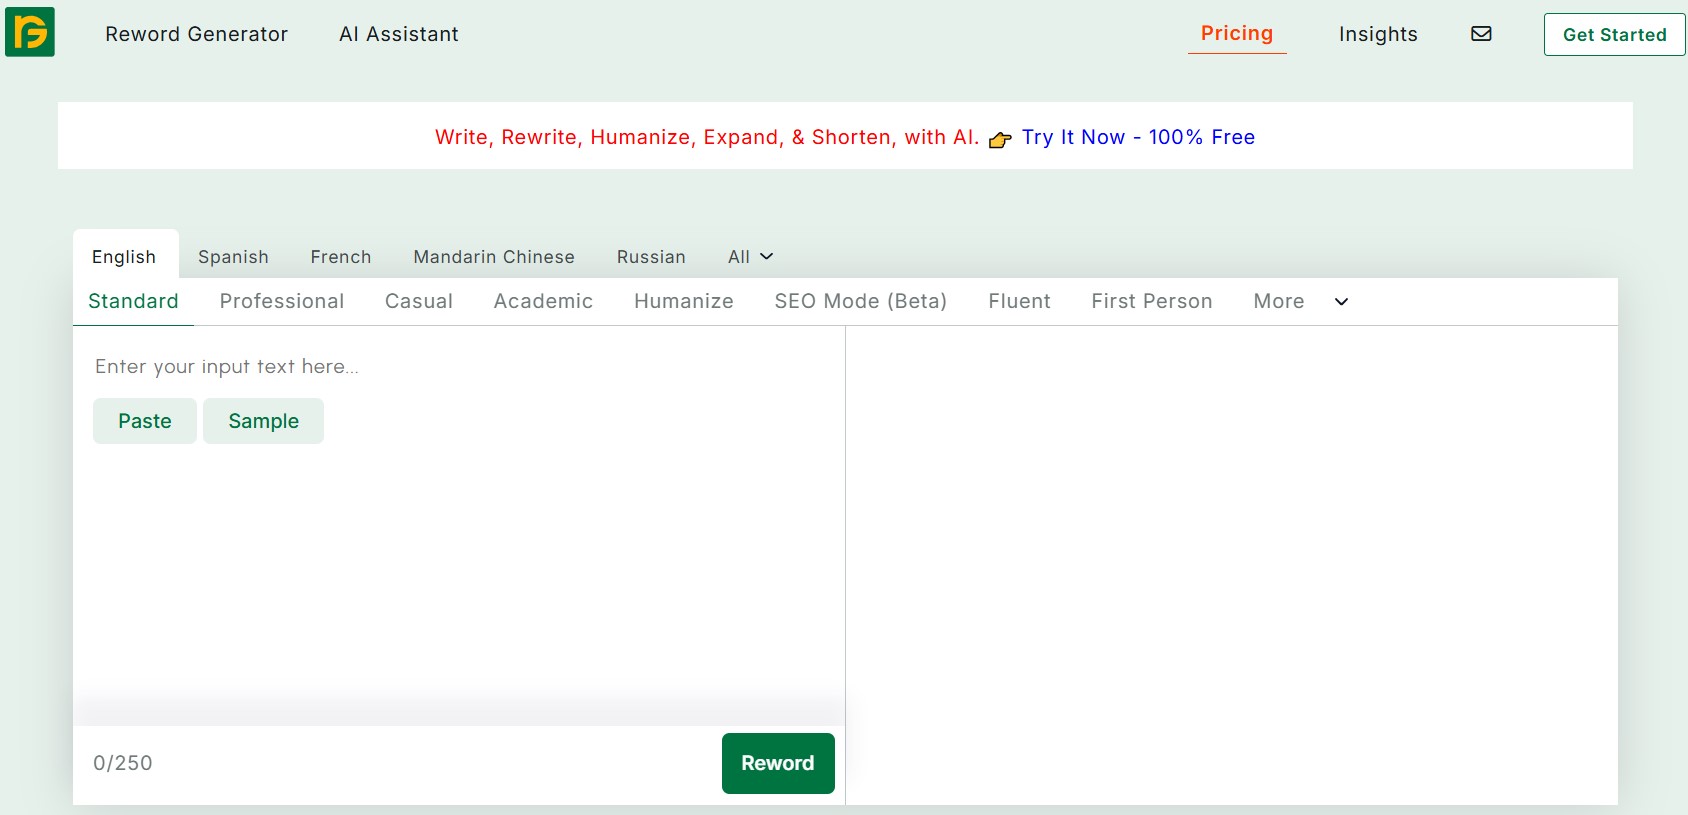Select the First Person mode tab
This screenshot has height=815, width=1688.
pos(1152,301)
